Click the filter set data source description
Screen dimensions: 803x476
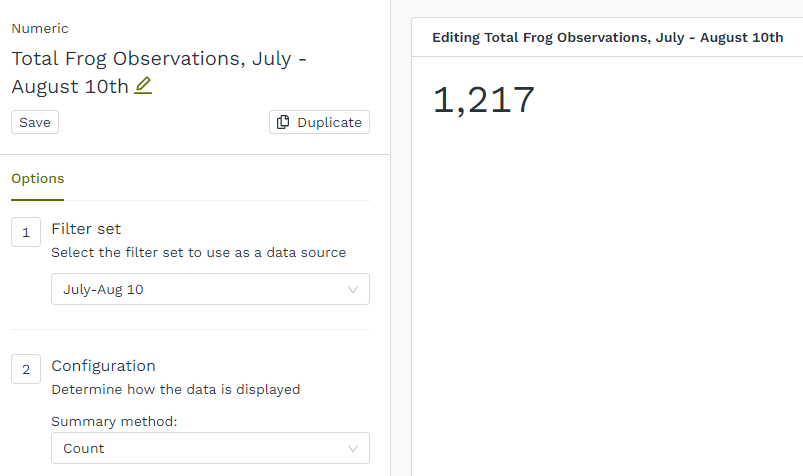click(x=198, y=253)
